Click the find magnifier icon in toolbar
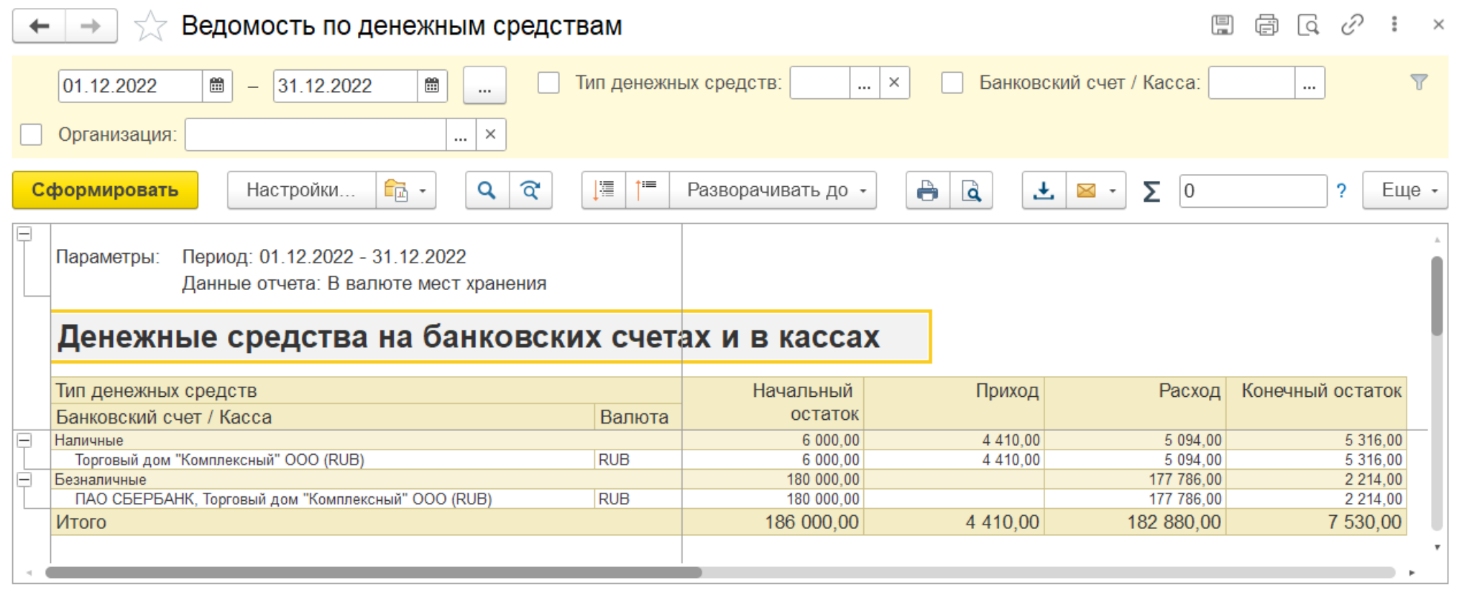The image size is (1472, 596). click(x=487, y=190)
